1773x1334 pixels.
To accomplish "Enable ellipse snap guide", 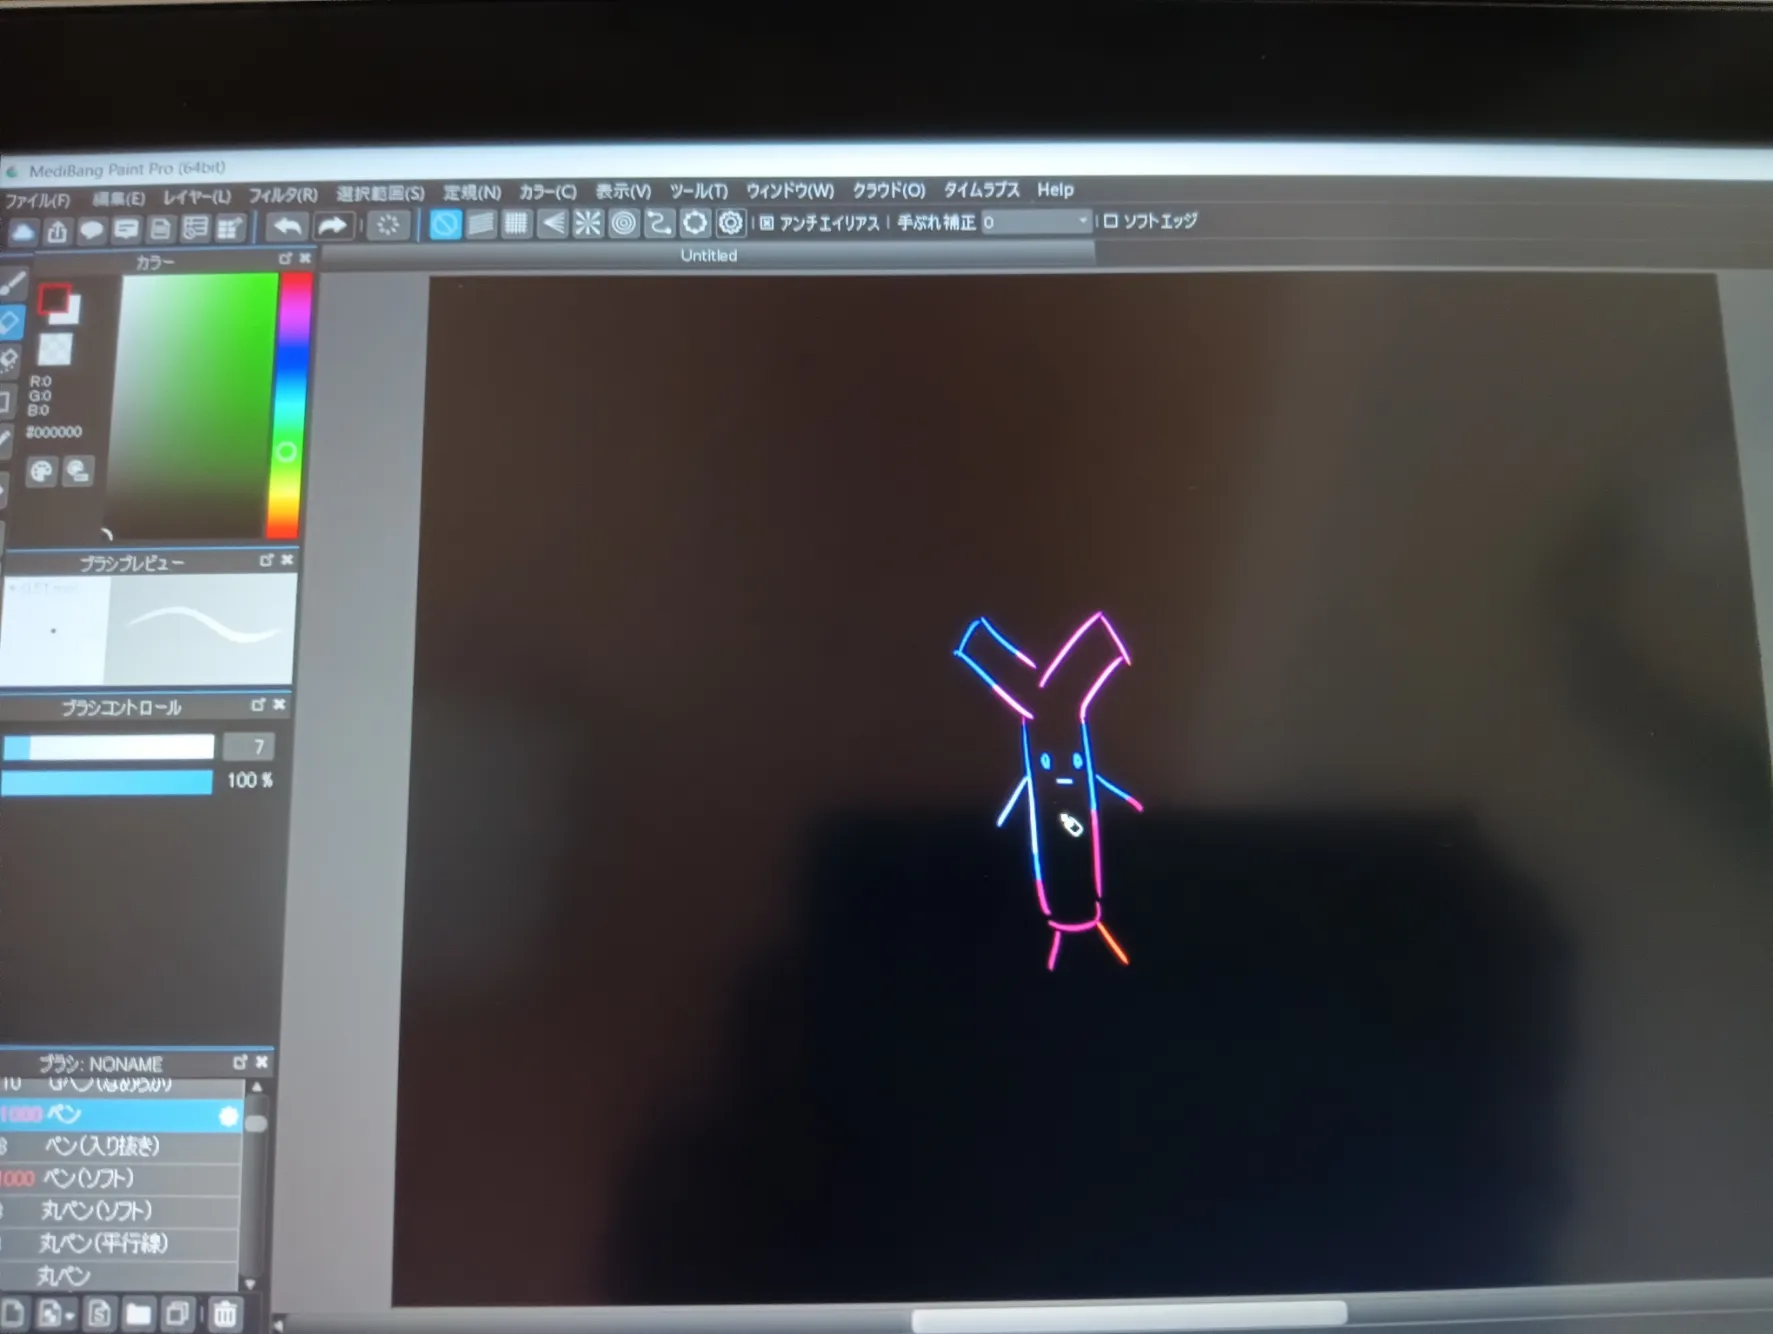I will [x=694, y=222].
